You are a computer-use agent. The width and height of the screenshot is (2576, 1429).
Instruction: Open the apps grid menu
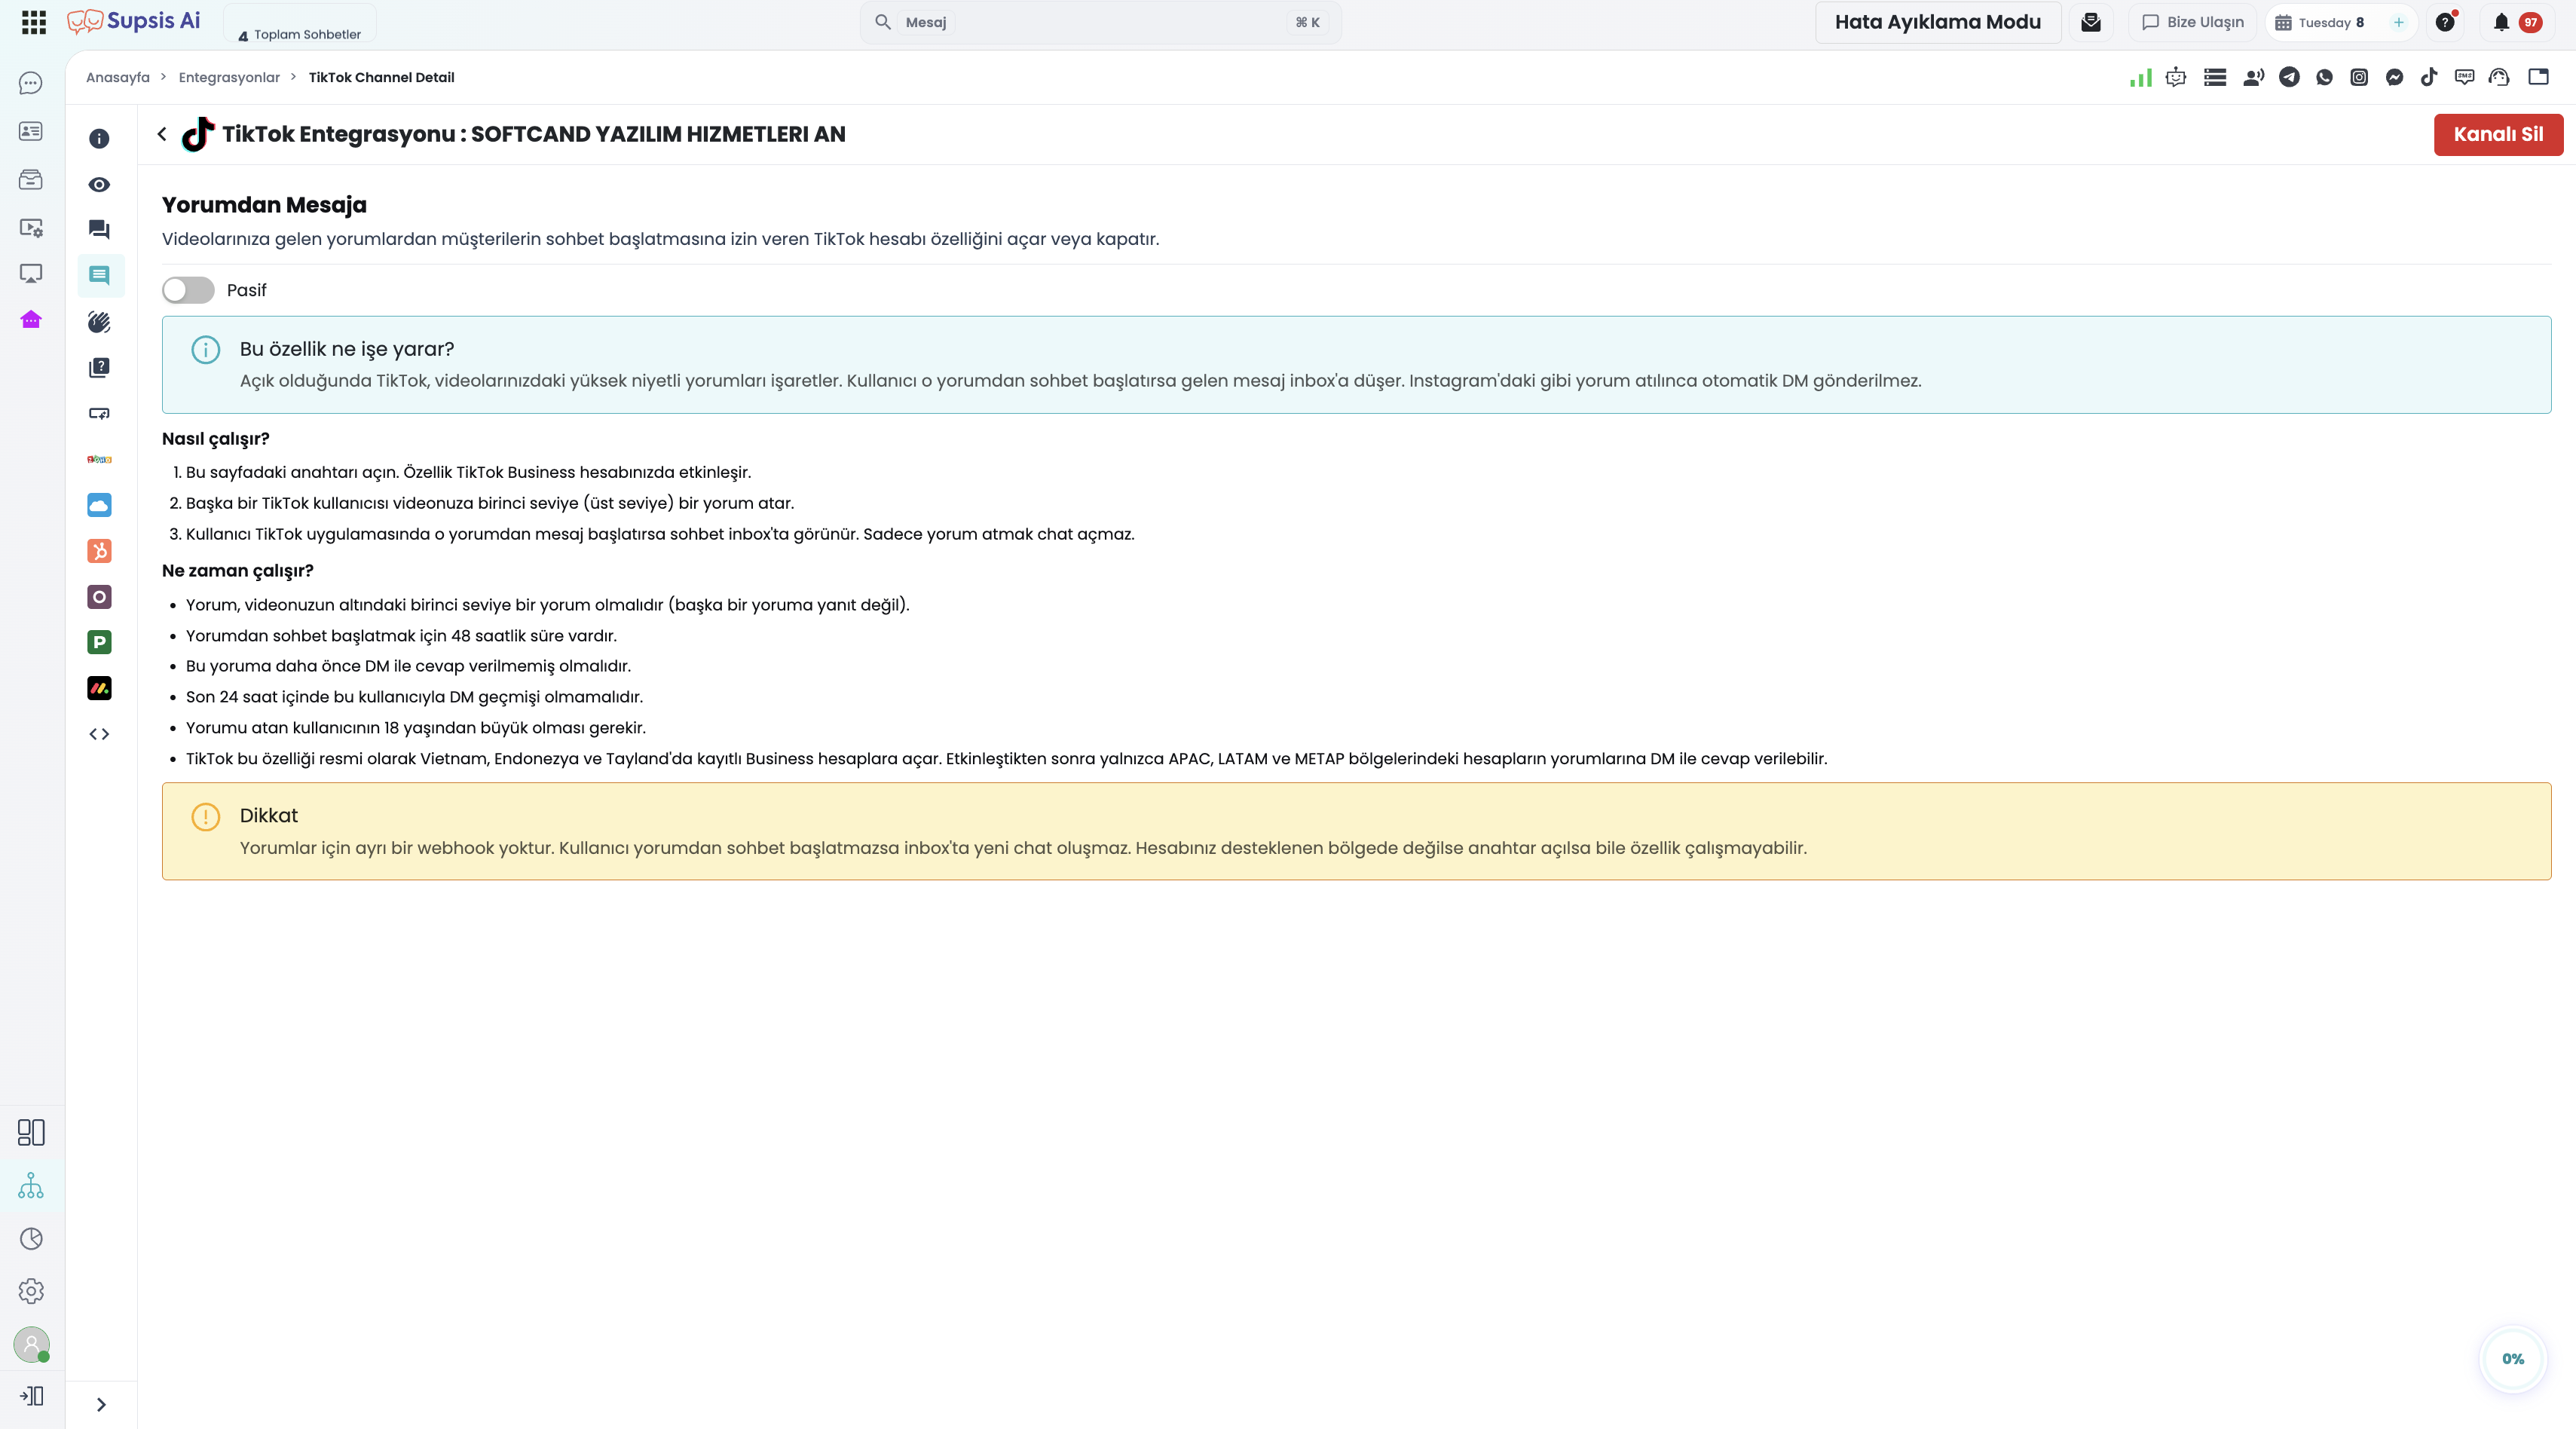tap(34, 22)
